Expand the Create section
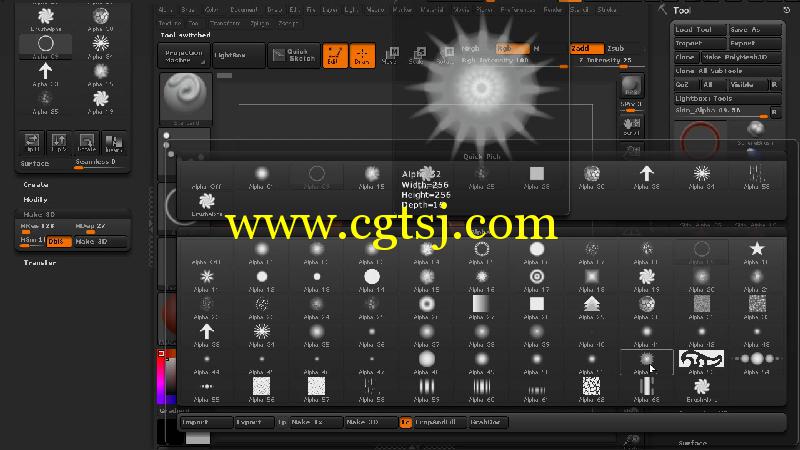 coord(36,185)
